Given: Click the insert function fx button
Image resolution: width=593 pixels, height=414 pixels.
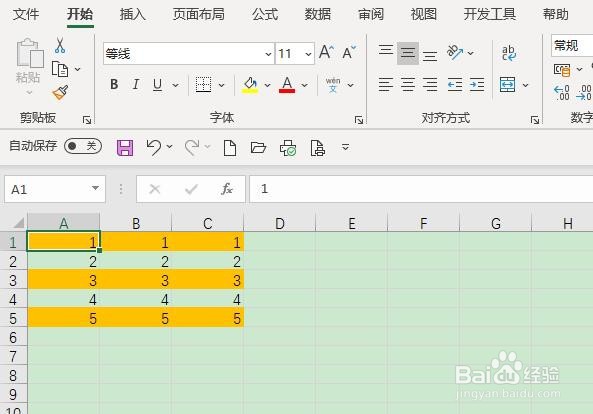Looking at the screenshot, I should (227, 189).
